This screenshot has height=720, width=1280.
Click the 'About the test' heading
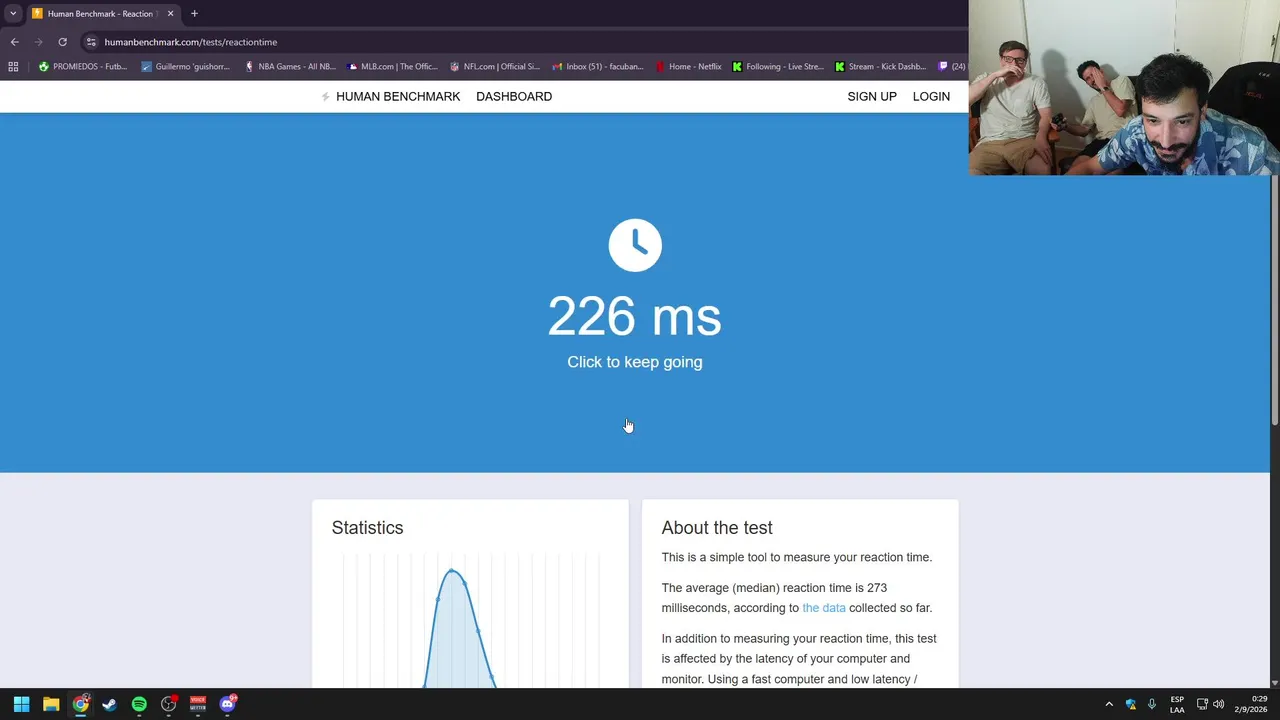pyautogui.click(x=717, y=528)
